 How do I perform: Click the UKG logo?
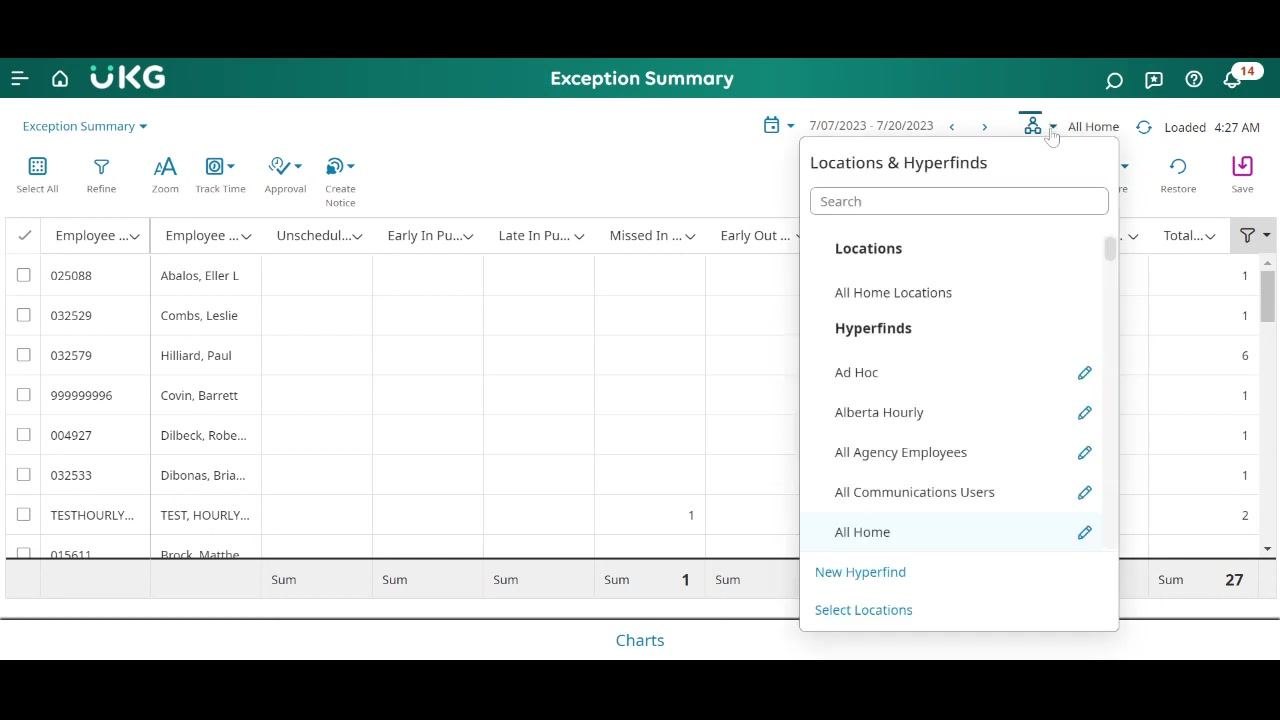coord(128,78)
